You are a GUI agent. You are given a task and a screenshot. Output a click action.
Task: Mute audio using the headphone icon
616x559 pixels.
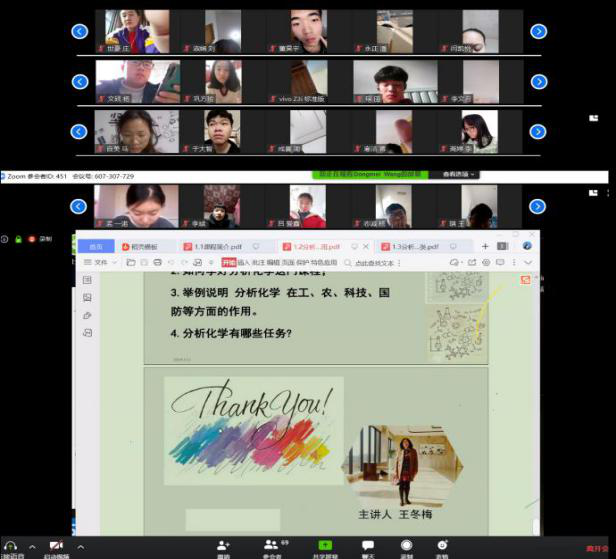[x=11, y=546]
